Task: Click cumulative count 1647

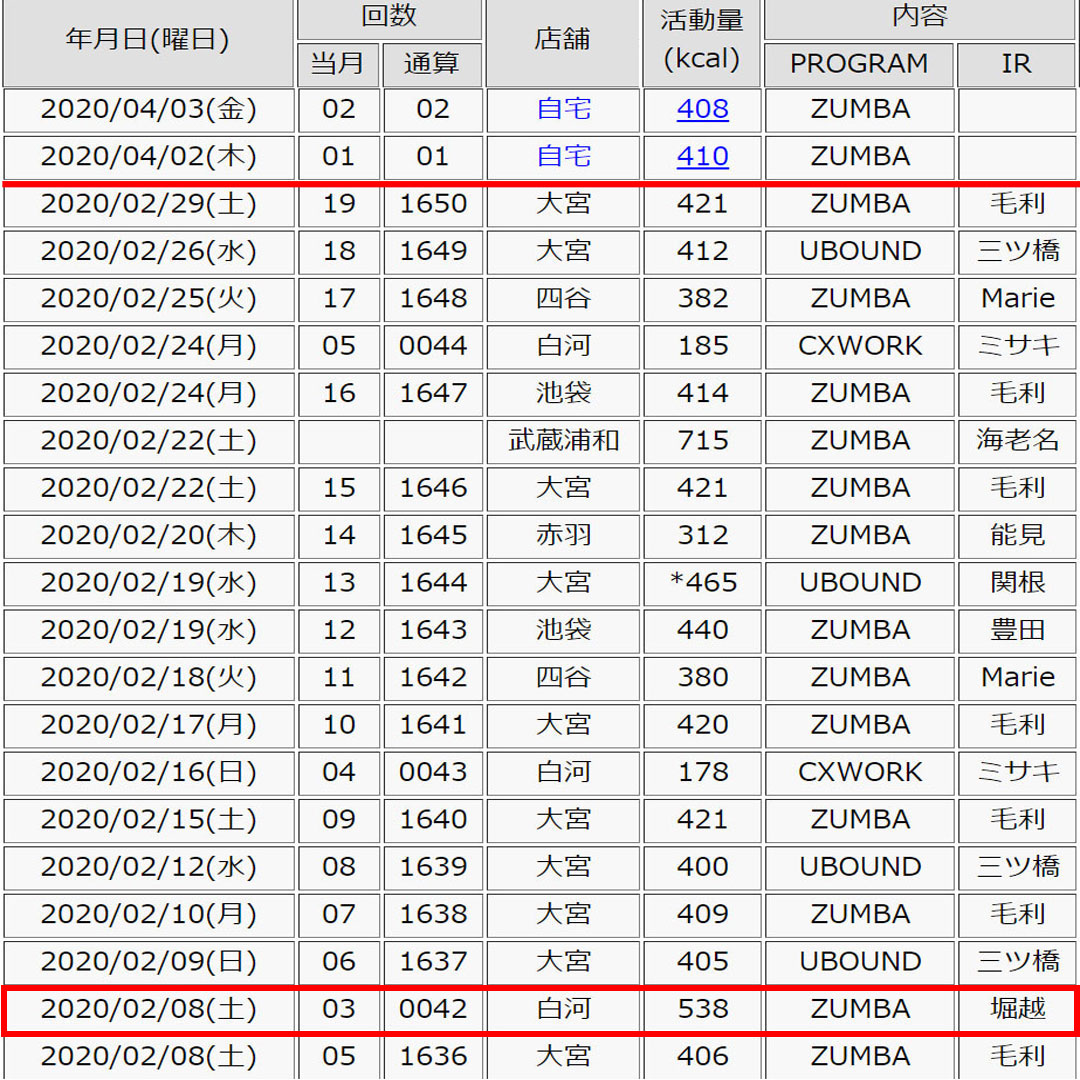Action: click(433, 393)
